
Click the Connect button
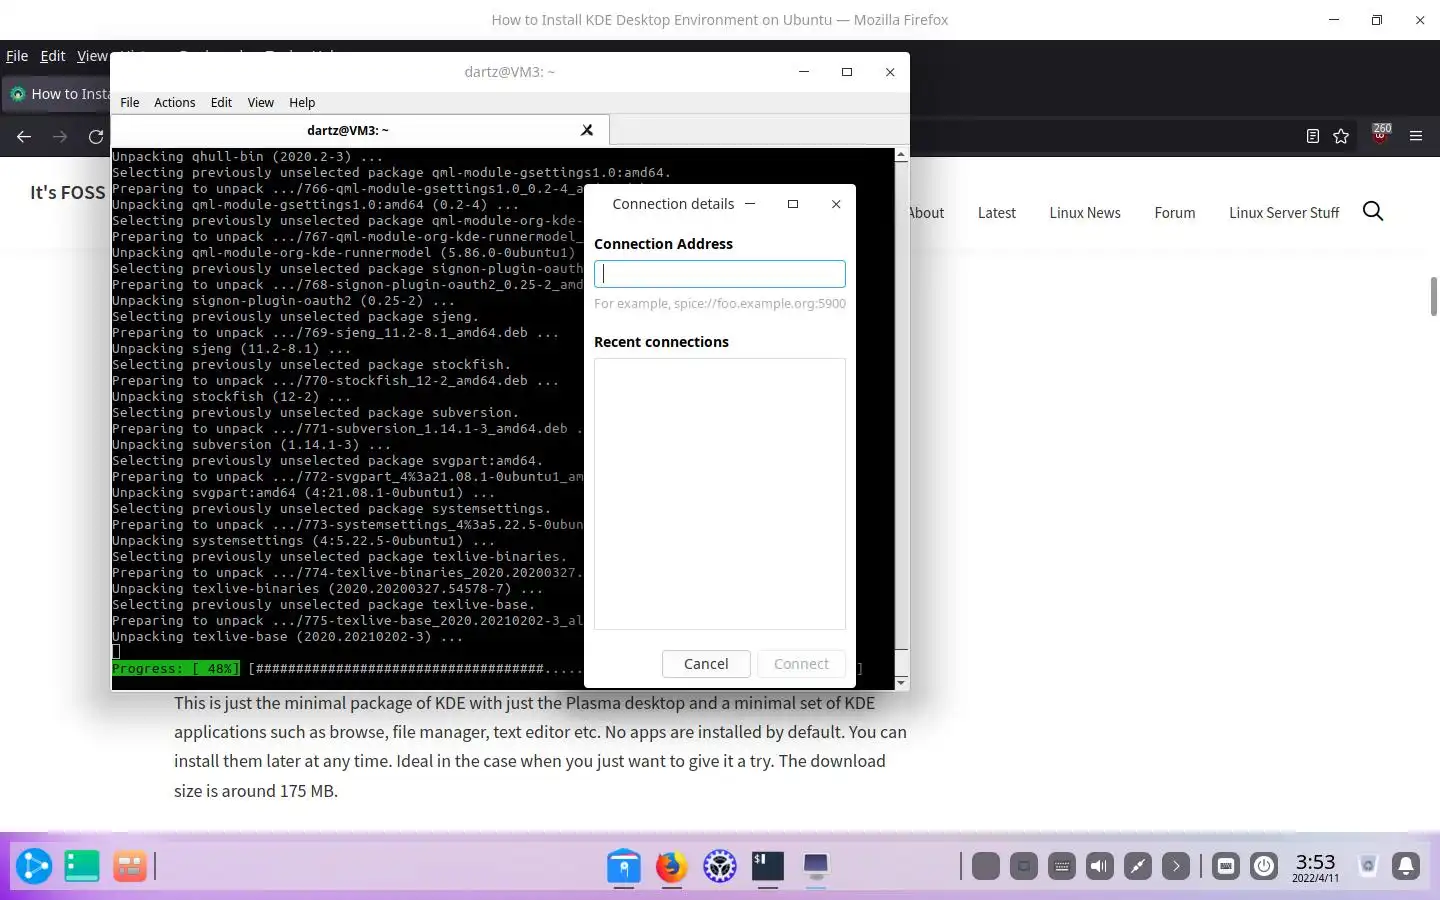(802, 664)
